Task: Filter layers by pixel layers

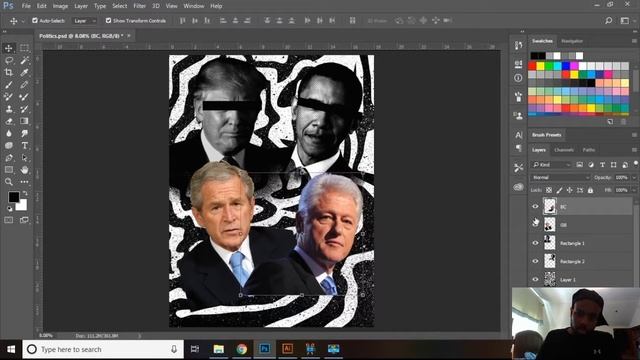Action: coord(580,165)
